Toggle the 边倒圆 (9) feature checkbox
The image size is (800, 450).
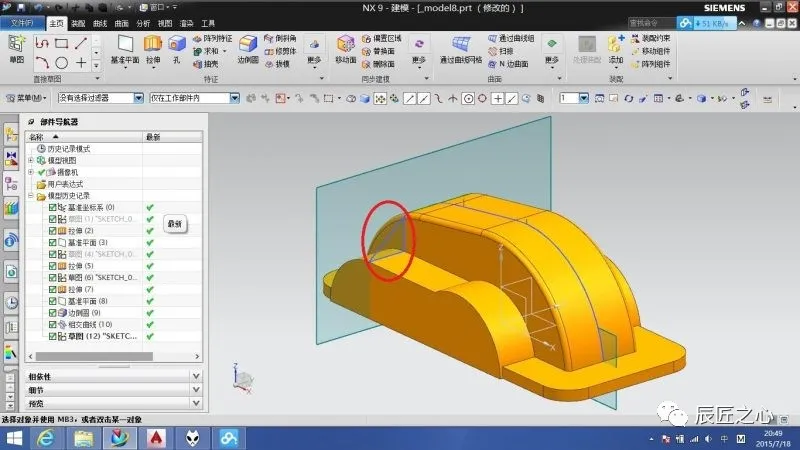(53, 313)
